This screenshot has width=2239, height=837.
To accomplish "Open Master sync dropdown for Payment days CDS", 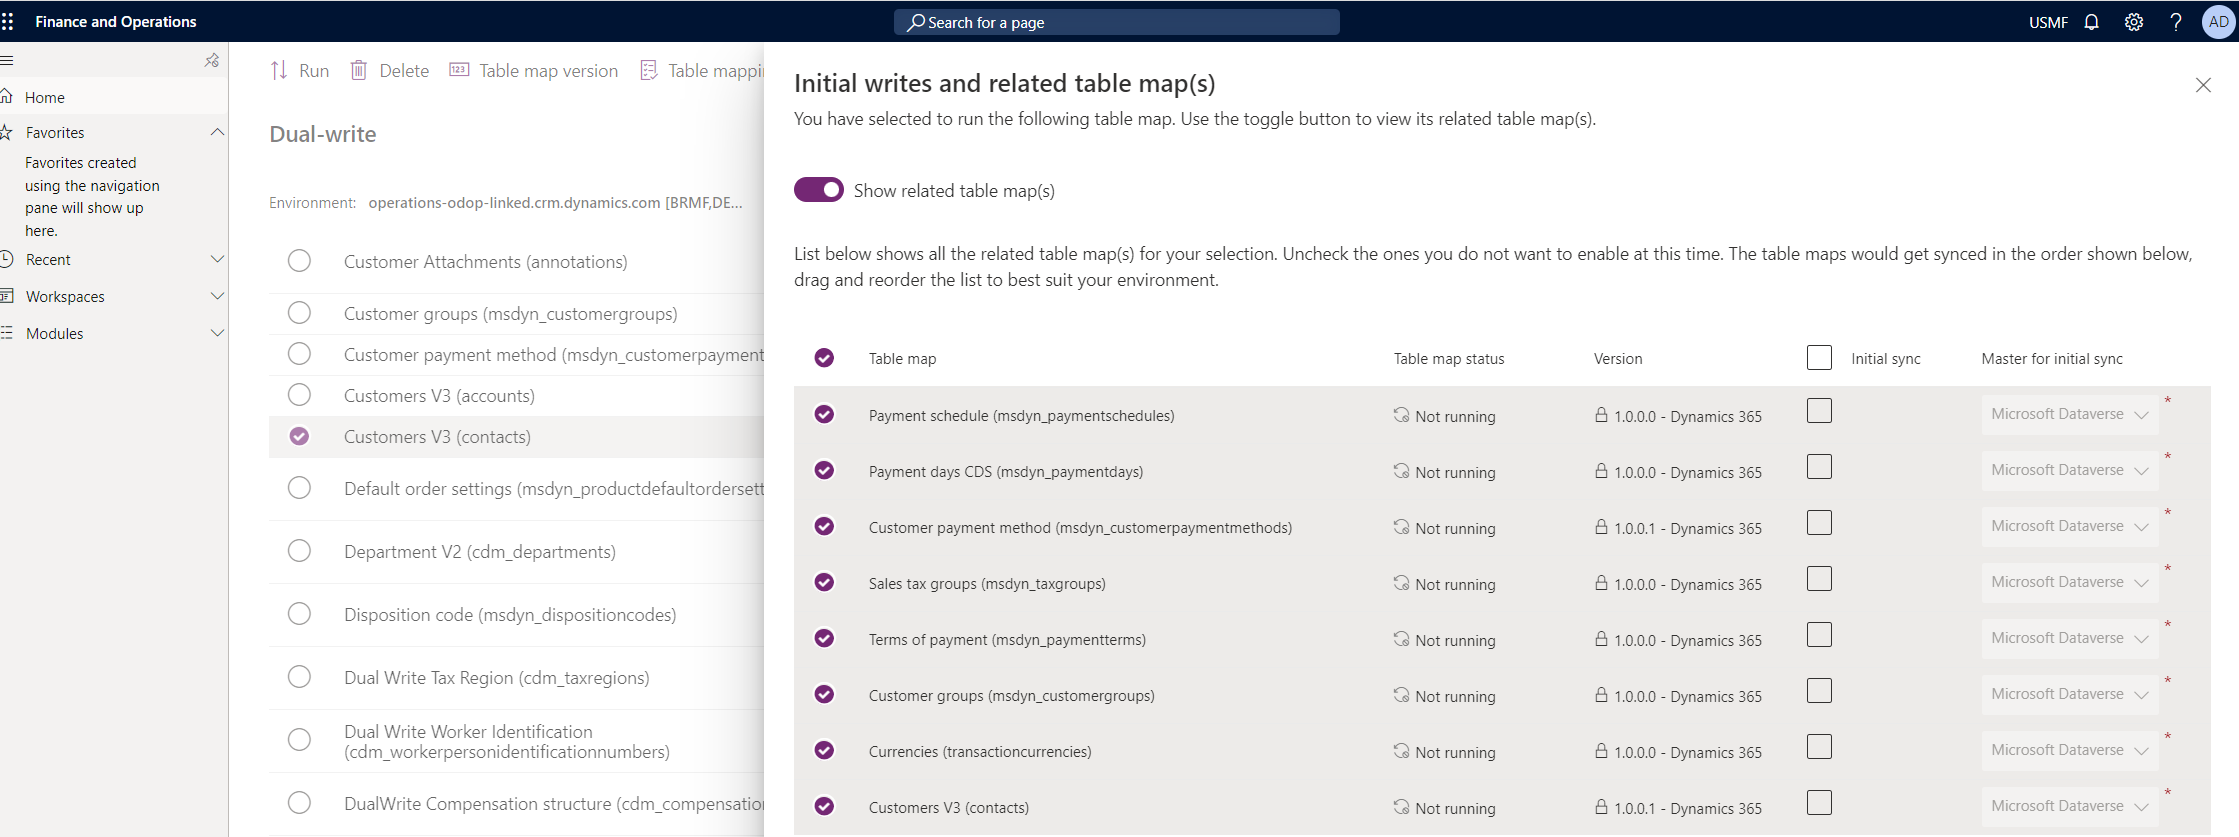I will [x=2069, y=471].
